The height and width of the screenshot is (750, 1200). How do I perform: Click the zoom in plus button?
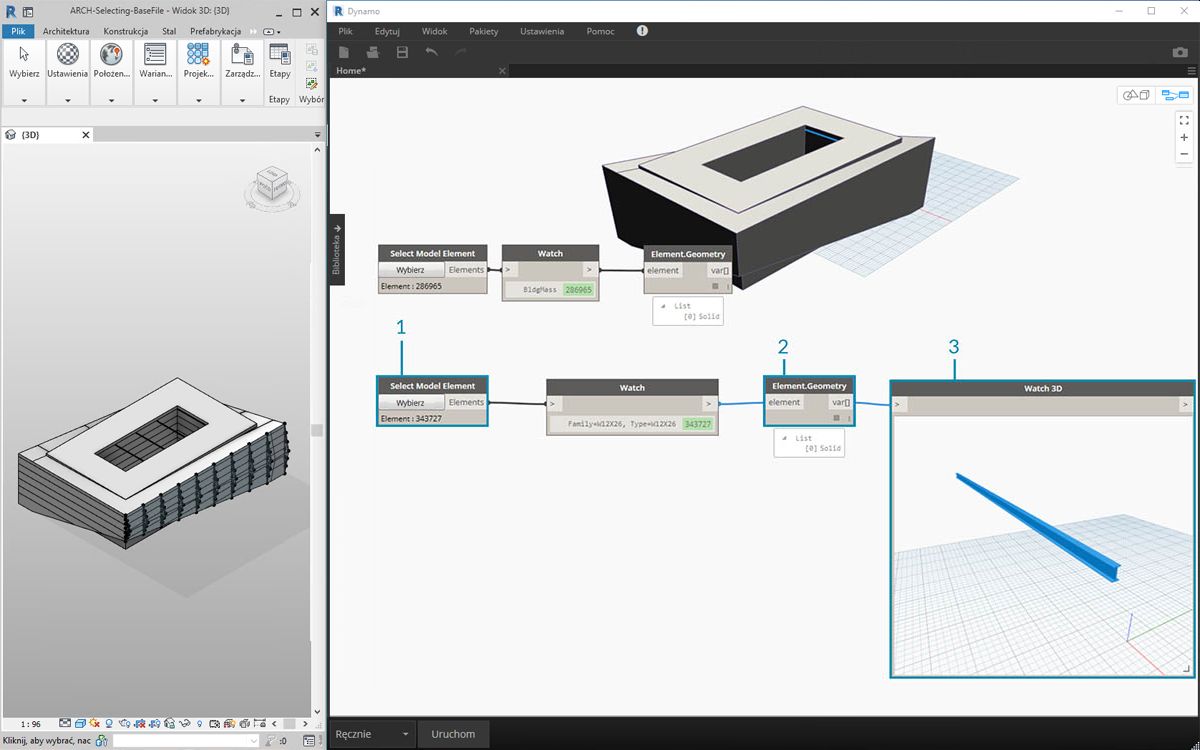point(1184,137)
